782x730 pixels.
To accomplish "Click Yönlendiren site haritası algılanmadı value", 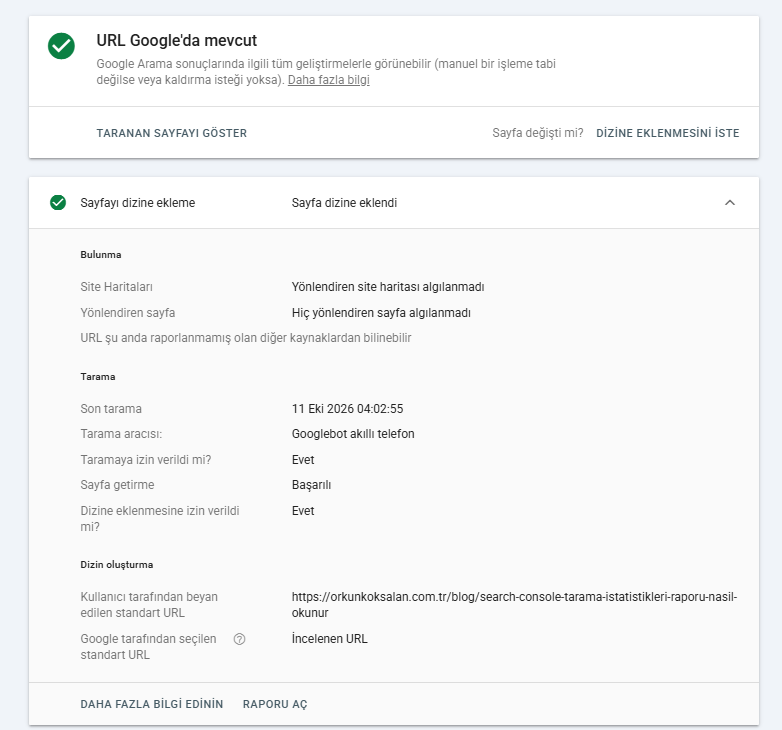I will 388,287.
